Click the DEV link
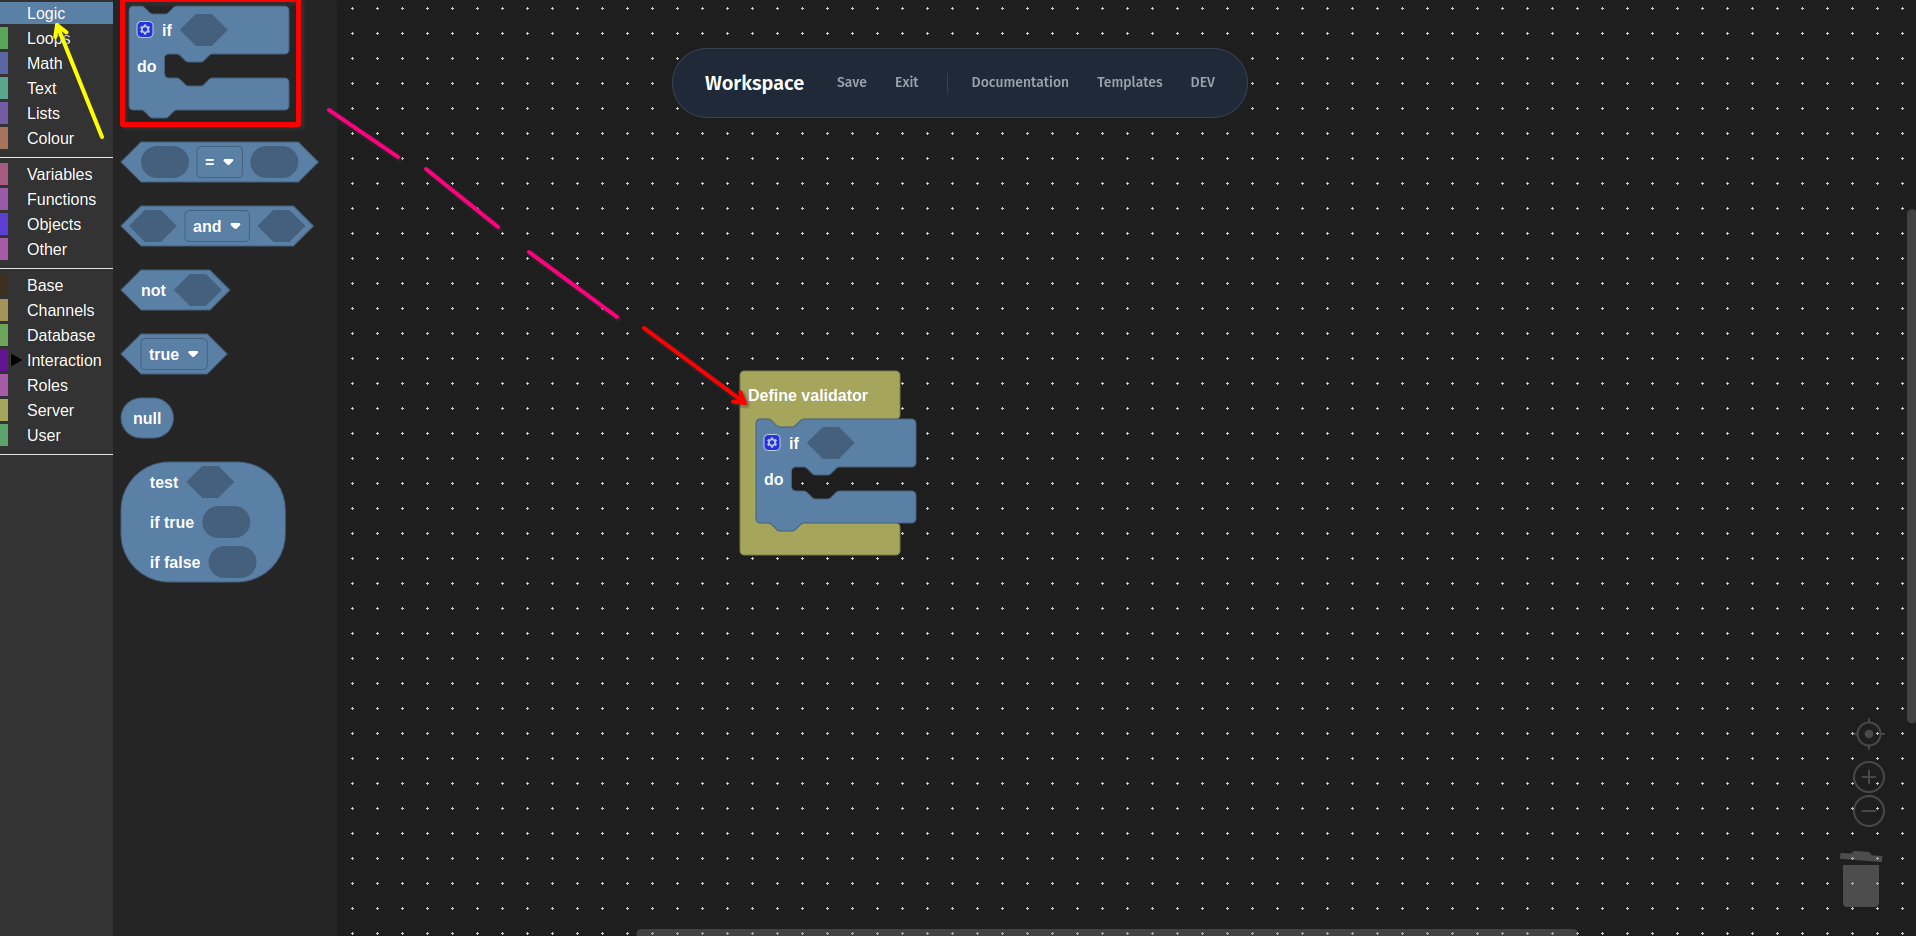Image resolution: width=1916 pixels, height=936 pixels. (x=1202, y=82)
